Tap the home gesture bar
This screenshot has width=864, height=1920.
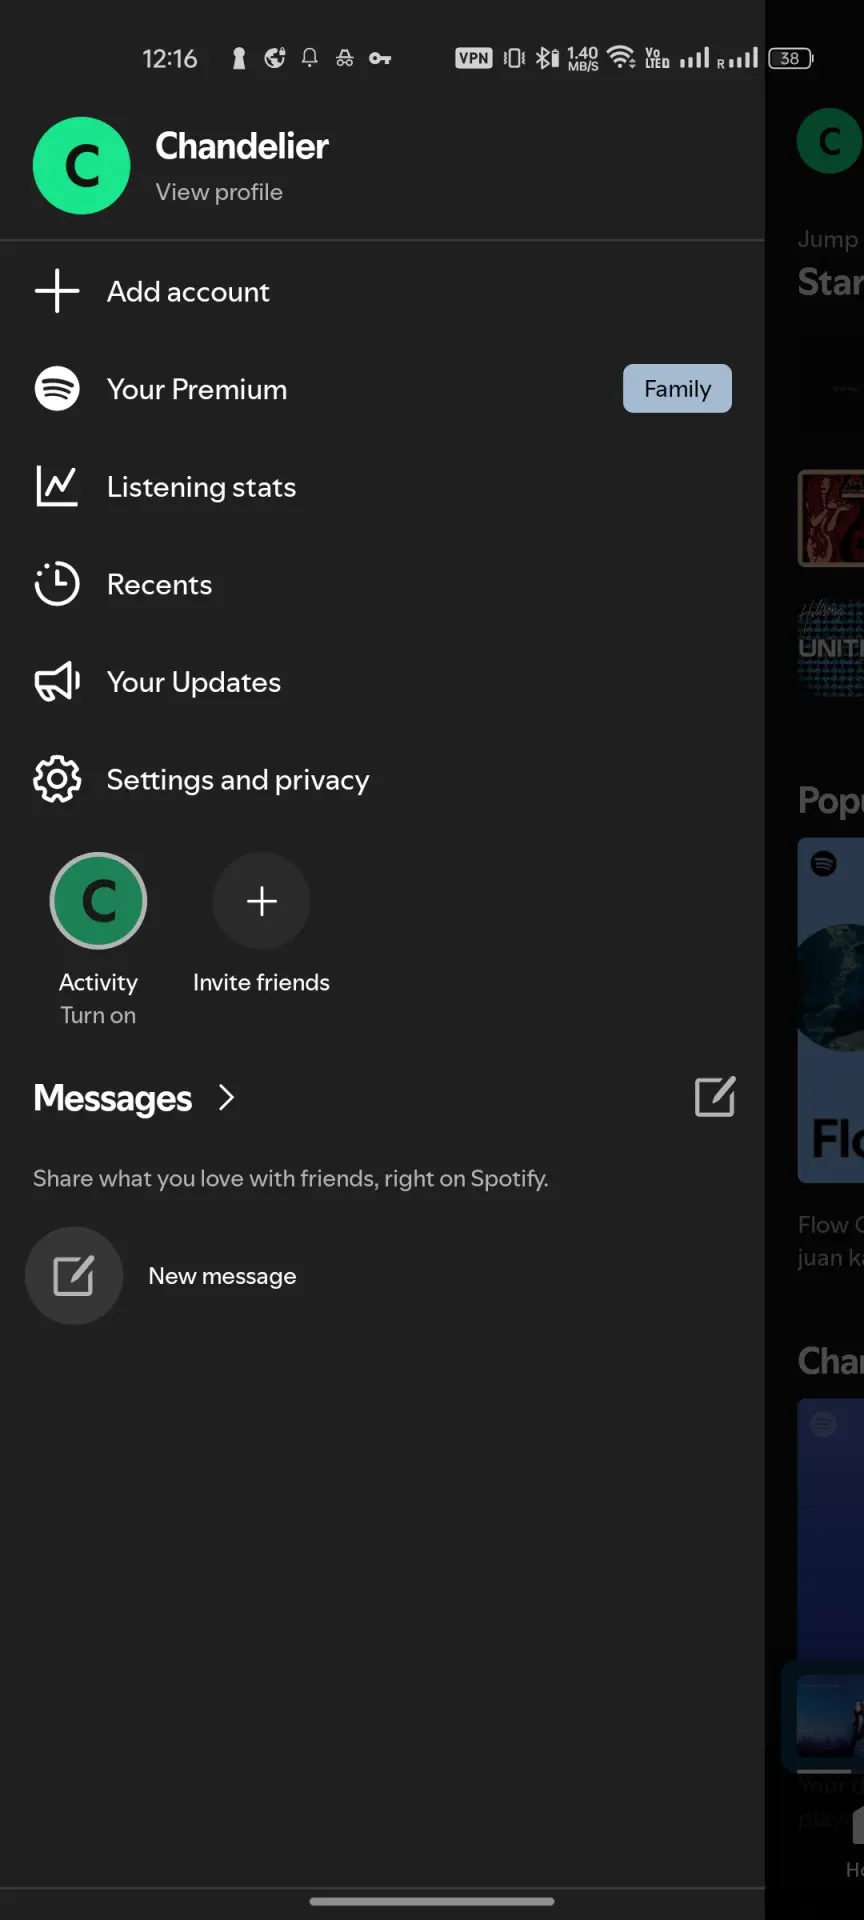432,1901
